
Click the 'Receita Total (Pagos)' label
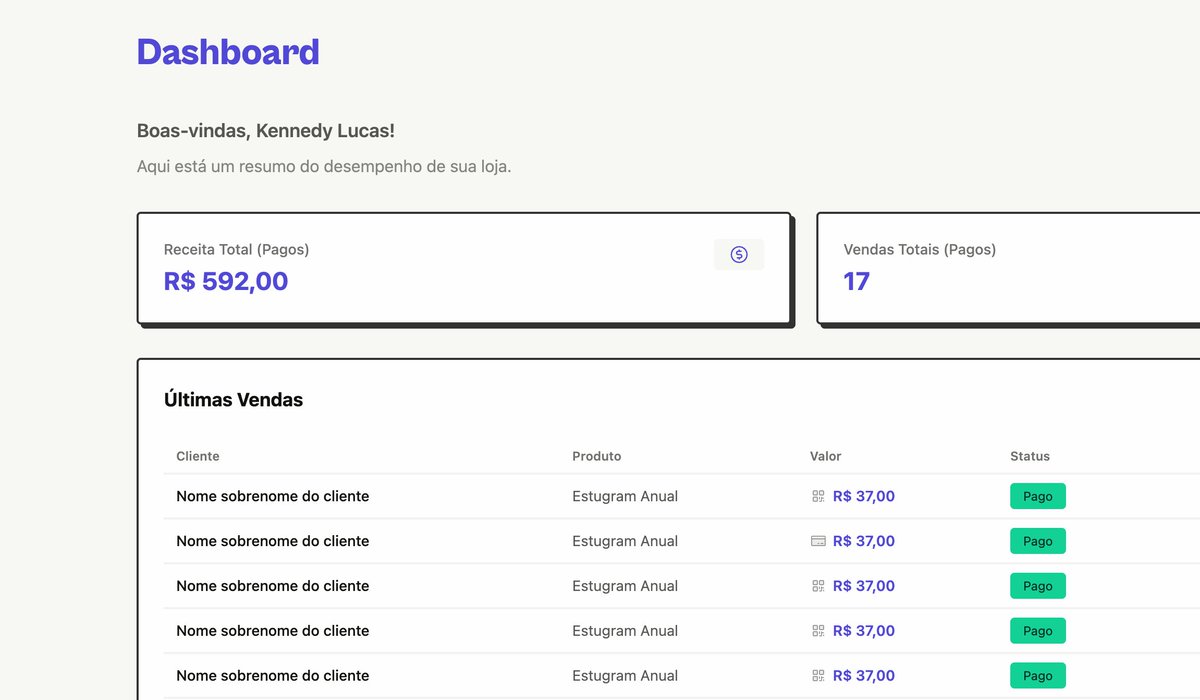(236, 250)
